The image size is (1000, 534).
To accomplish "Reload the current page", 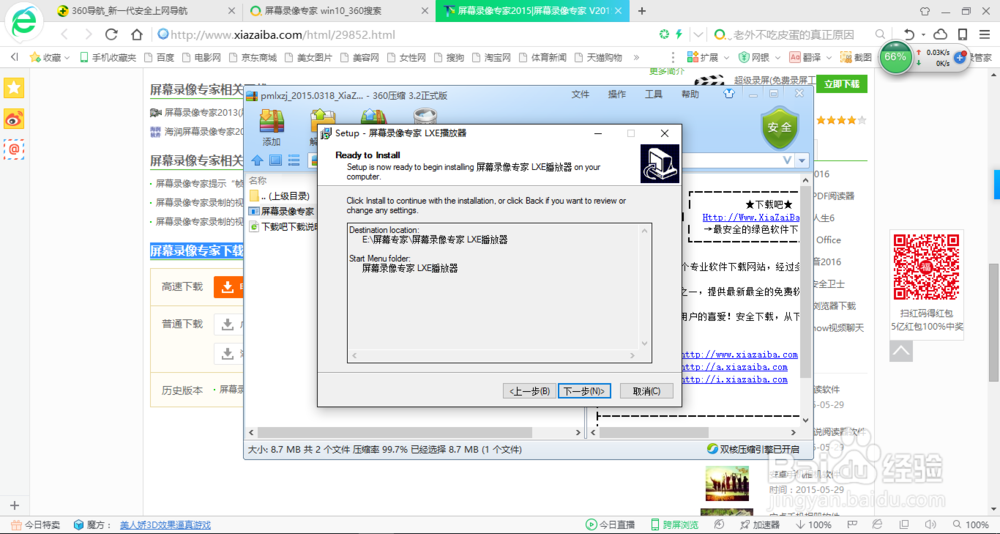I will pyautogui.click(x=112, y=34).
